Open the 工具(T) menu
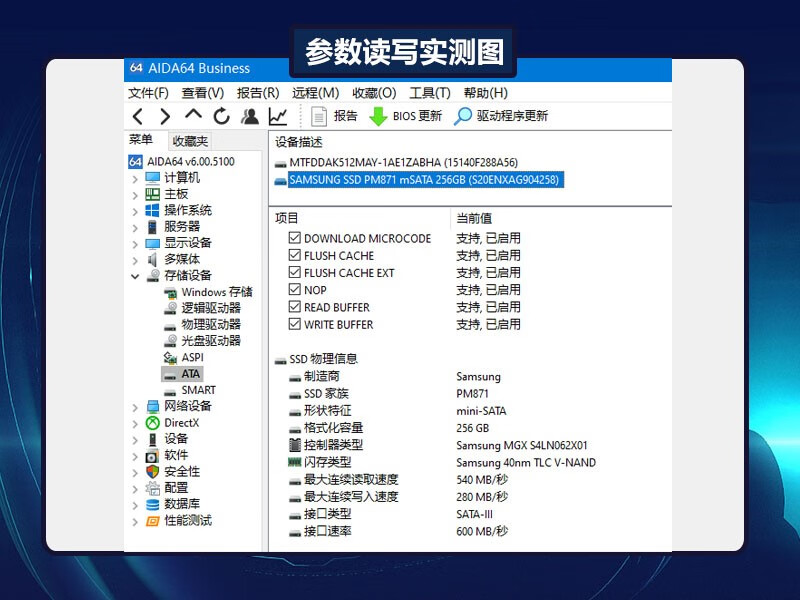The height and width of the screenshot is (600, 800). click(x=430, y=93)
